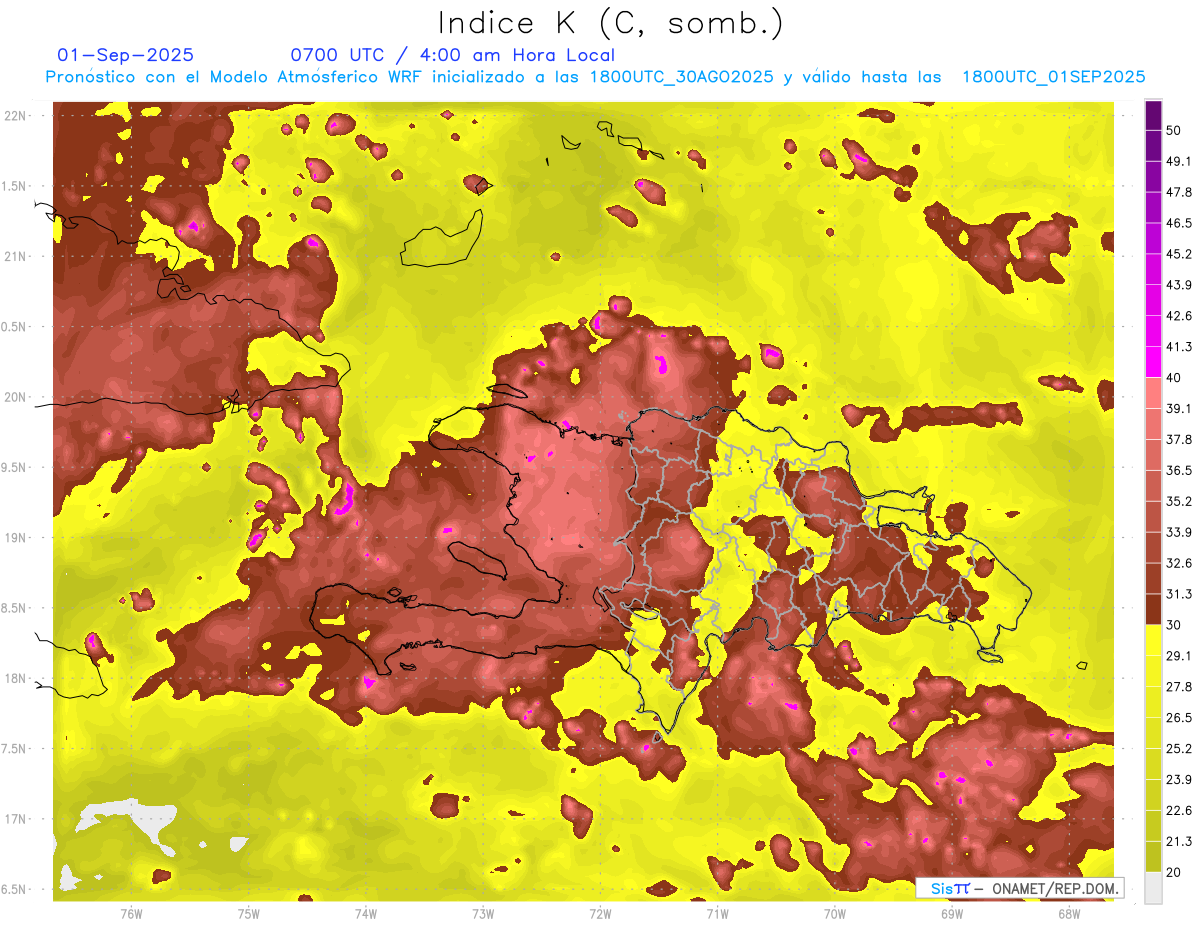
Task: Click the magenta swatch between 40 and 41.3
Action: point(1153,362)
